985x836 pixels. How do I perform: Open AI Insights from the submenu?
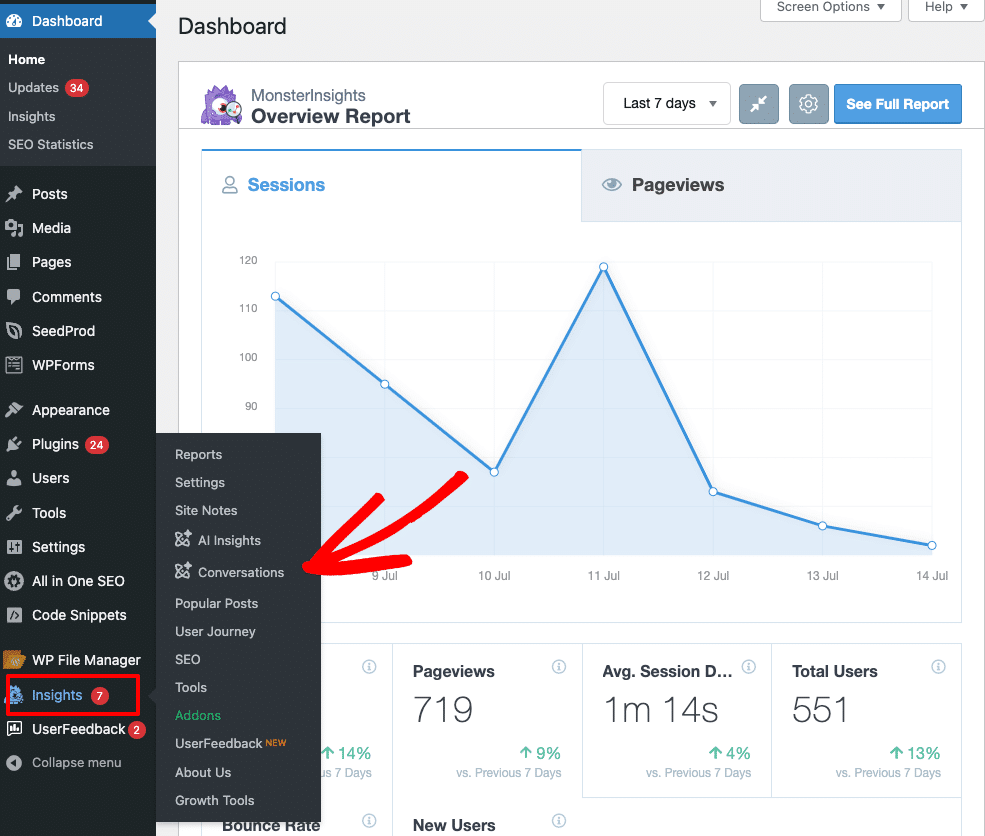click(228, 540)
